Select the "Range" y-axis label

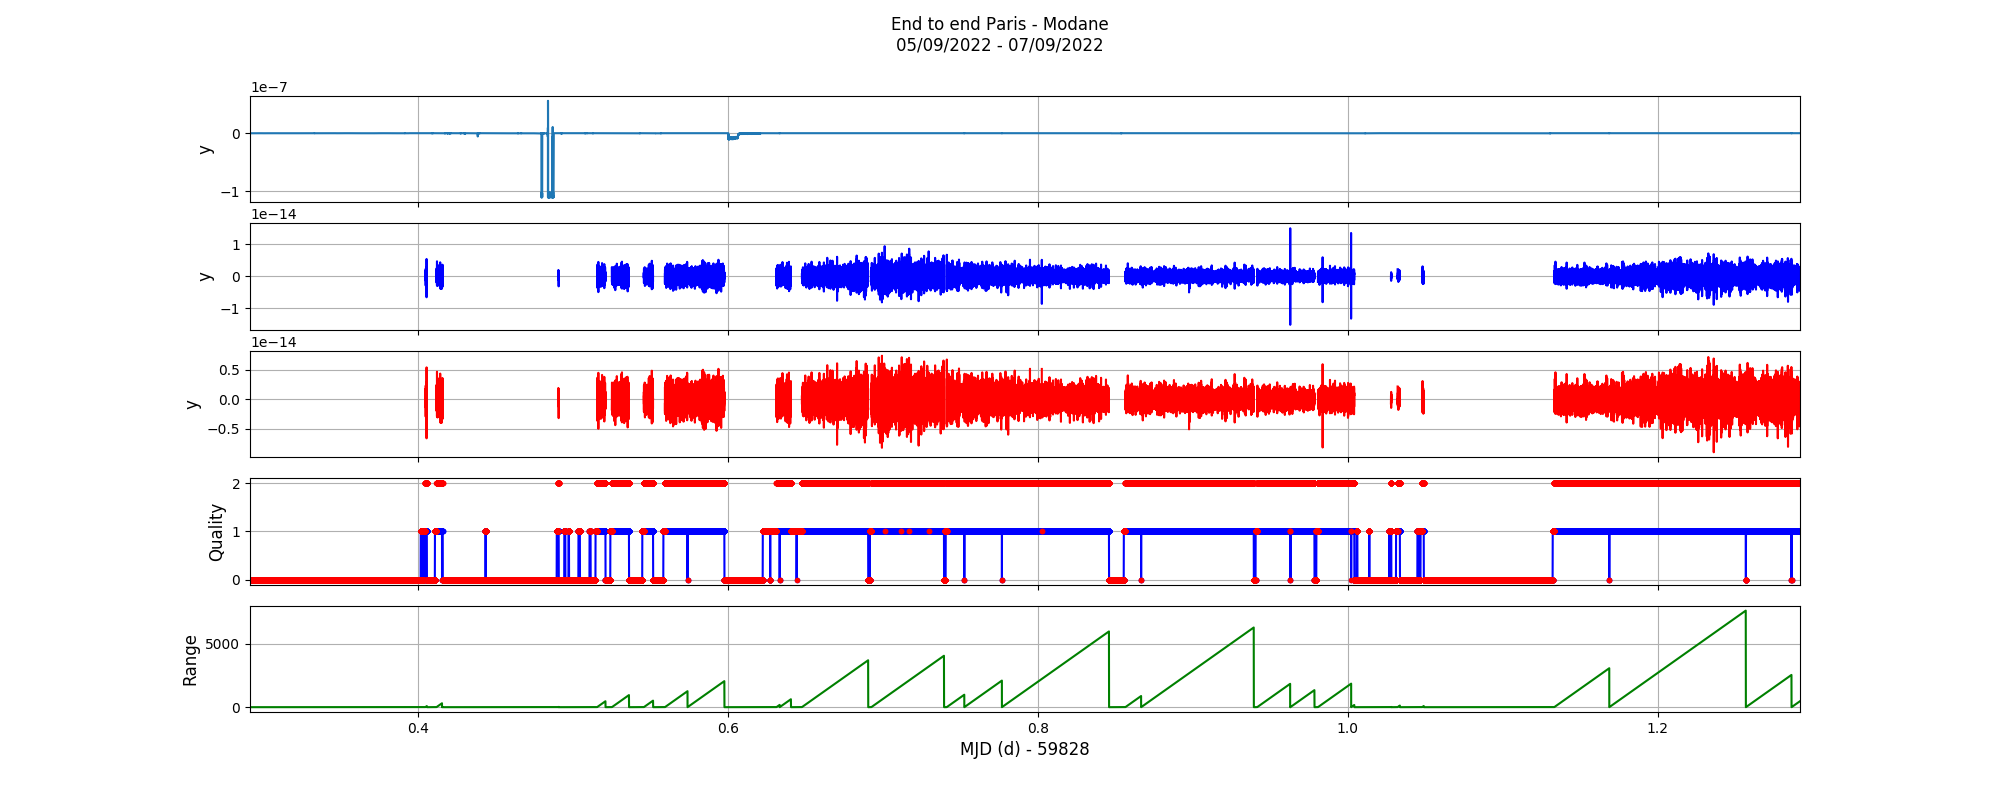(x=190, y=660)
